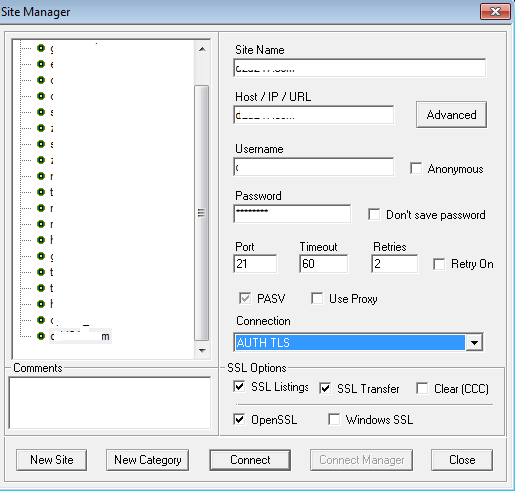Screen dimensions: 515x491
Task: Open the Connection dropdown arrow
Action: click(474, 342)
